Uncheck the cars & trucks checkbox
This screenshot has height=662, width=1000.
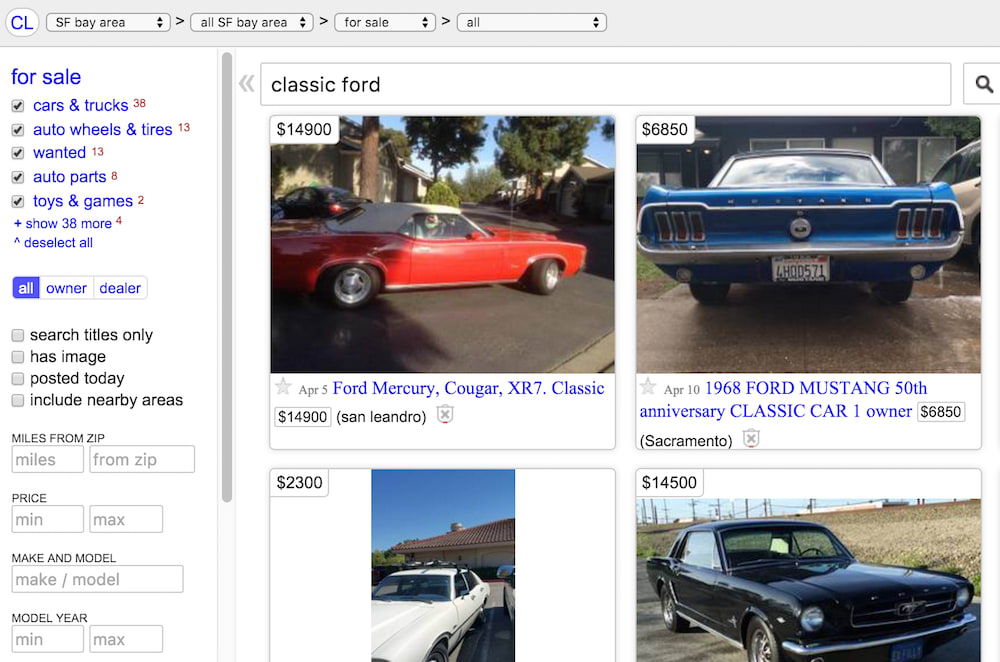18,106
